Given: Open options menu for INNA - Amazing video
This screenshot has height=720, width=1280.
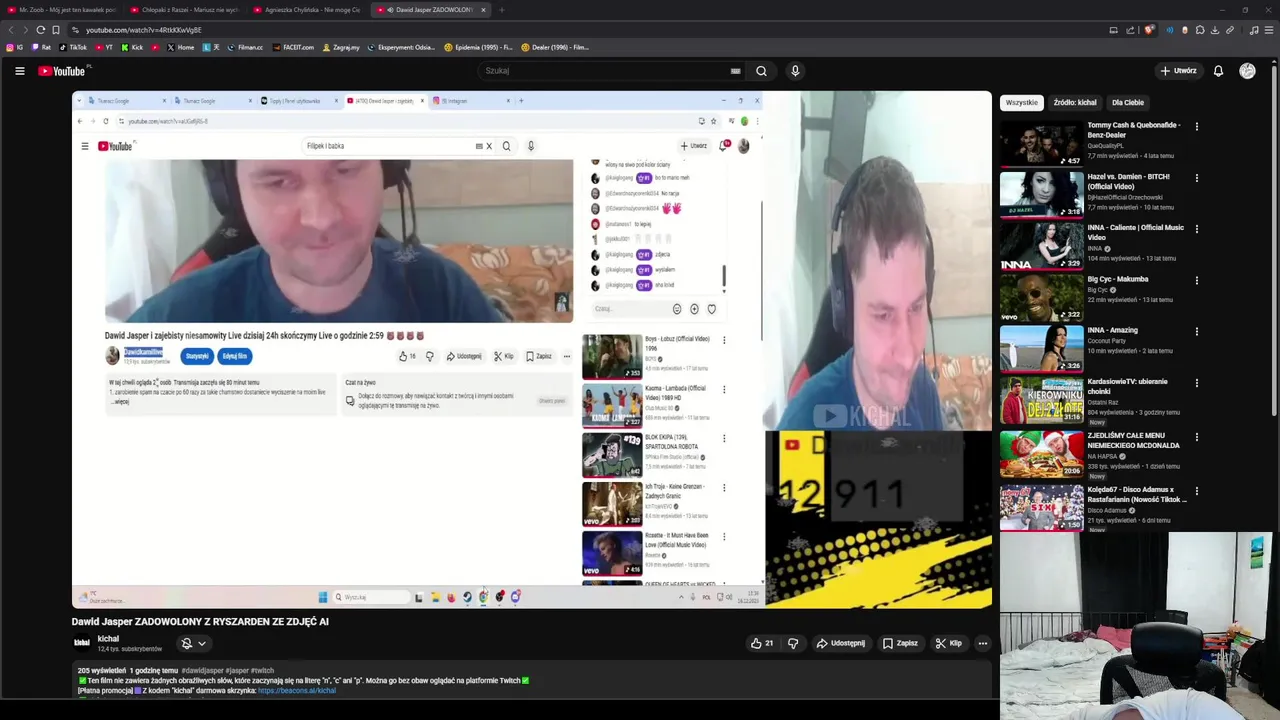Looking at the screenshot, I should (1196, 332).
